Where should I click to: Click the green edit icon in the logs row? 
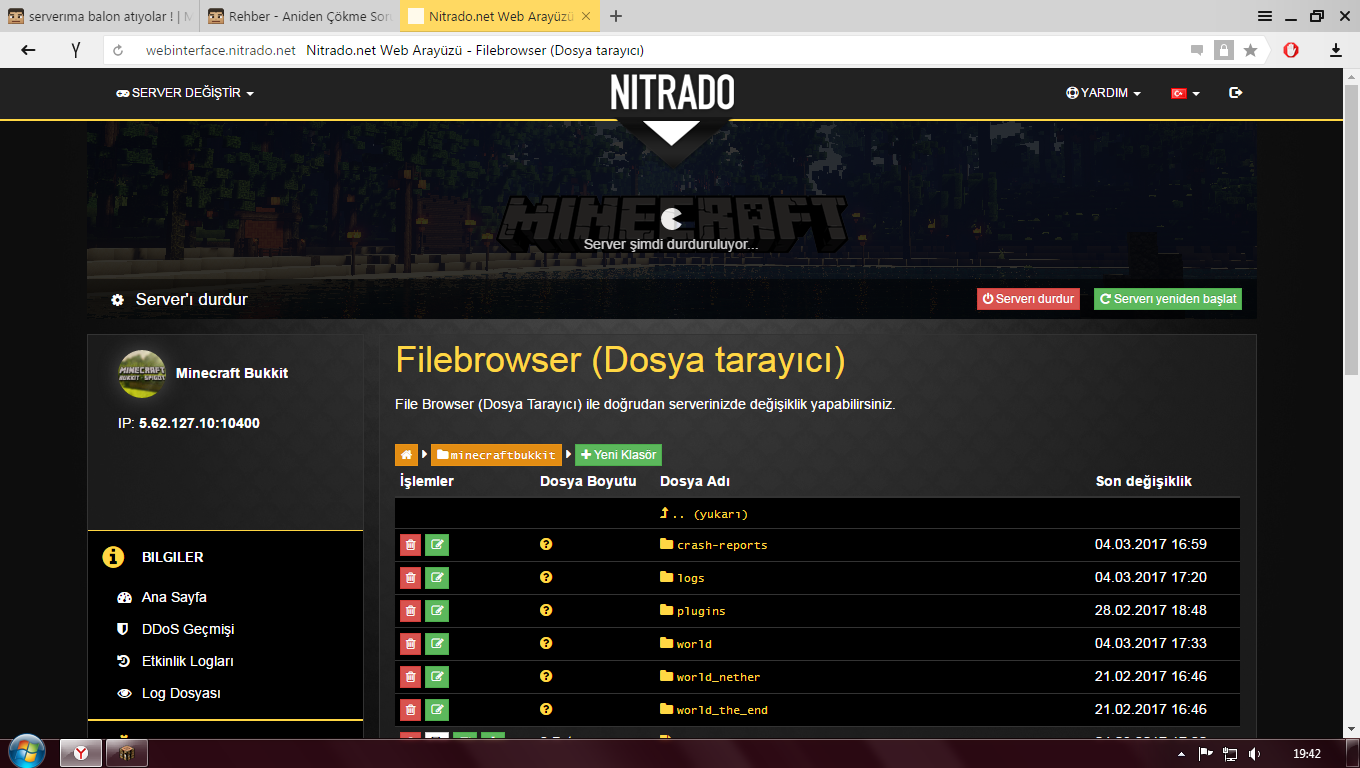click(x=437, y=578)
